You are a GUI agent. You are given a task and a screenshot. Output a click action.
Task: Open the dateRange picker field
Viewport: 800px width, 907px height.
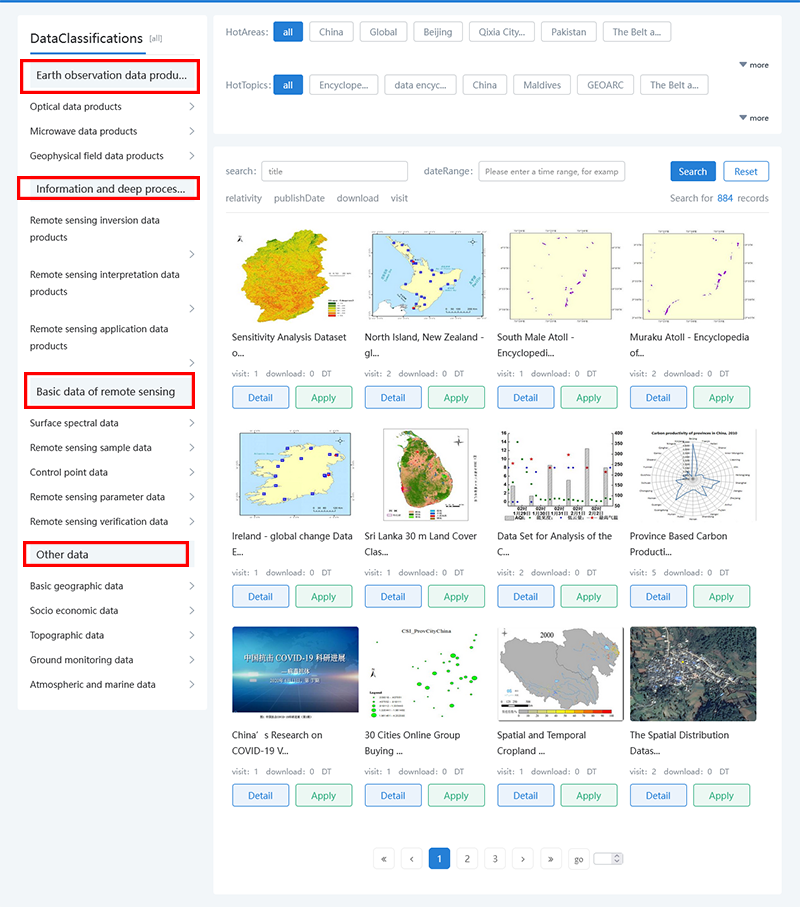point(552,171)
